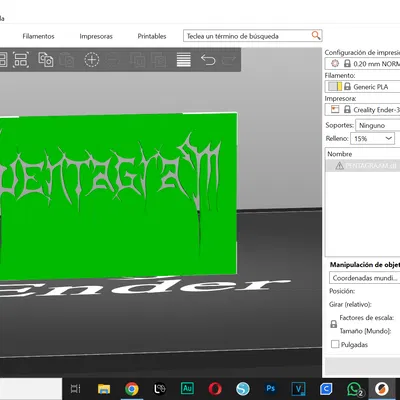This screenshot has height=400, width=400.
Task: Toggle the scale factors lock icon
Action: tap(334, 324)
